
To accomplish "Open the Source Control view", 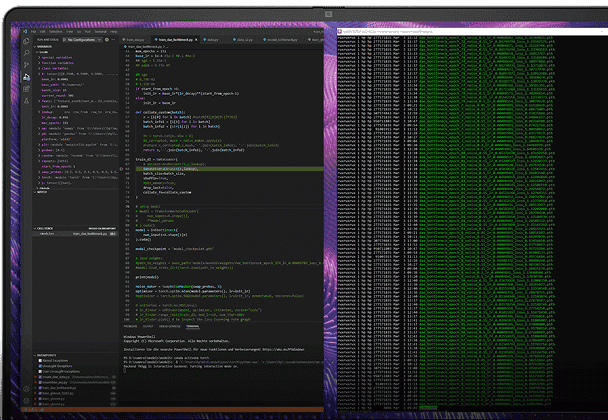I will click(x=26, y=65).
